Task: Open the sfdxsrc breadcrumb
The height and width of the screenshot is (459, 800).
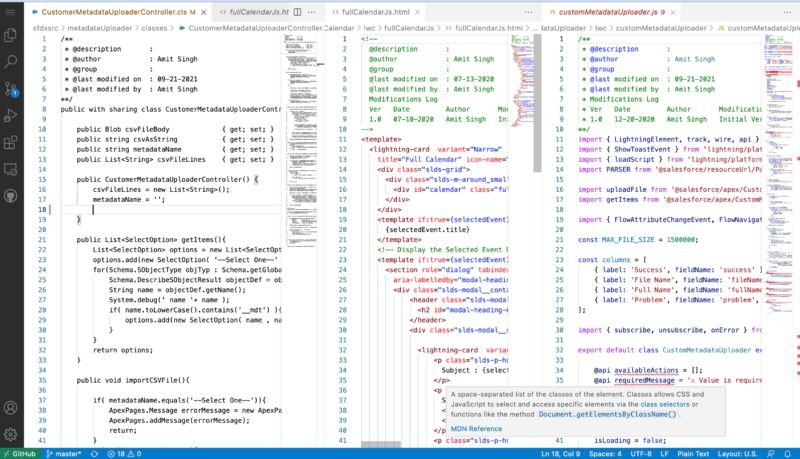Action: (45, 28)
